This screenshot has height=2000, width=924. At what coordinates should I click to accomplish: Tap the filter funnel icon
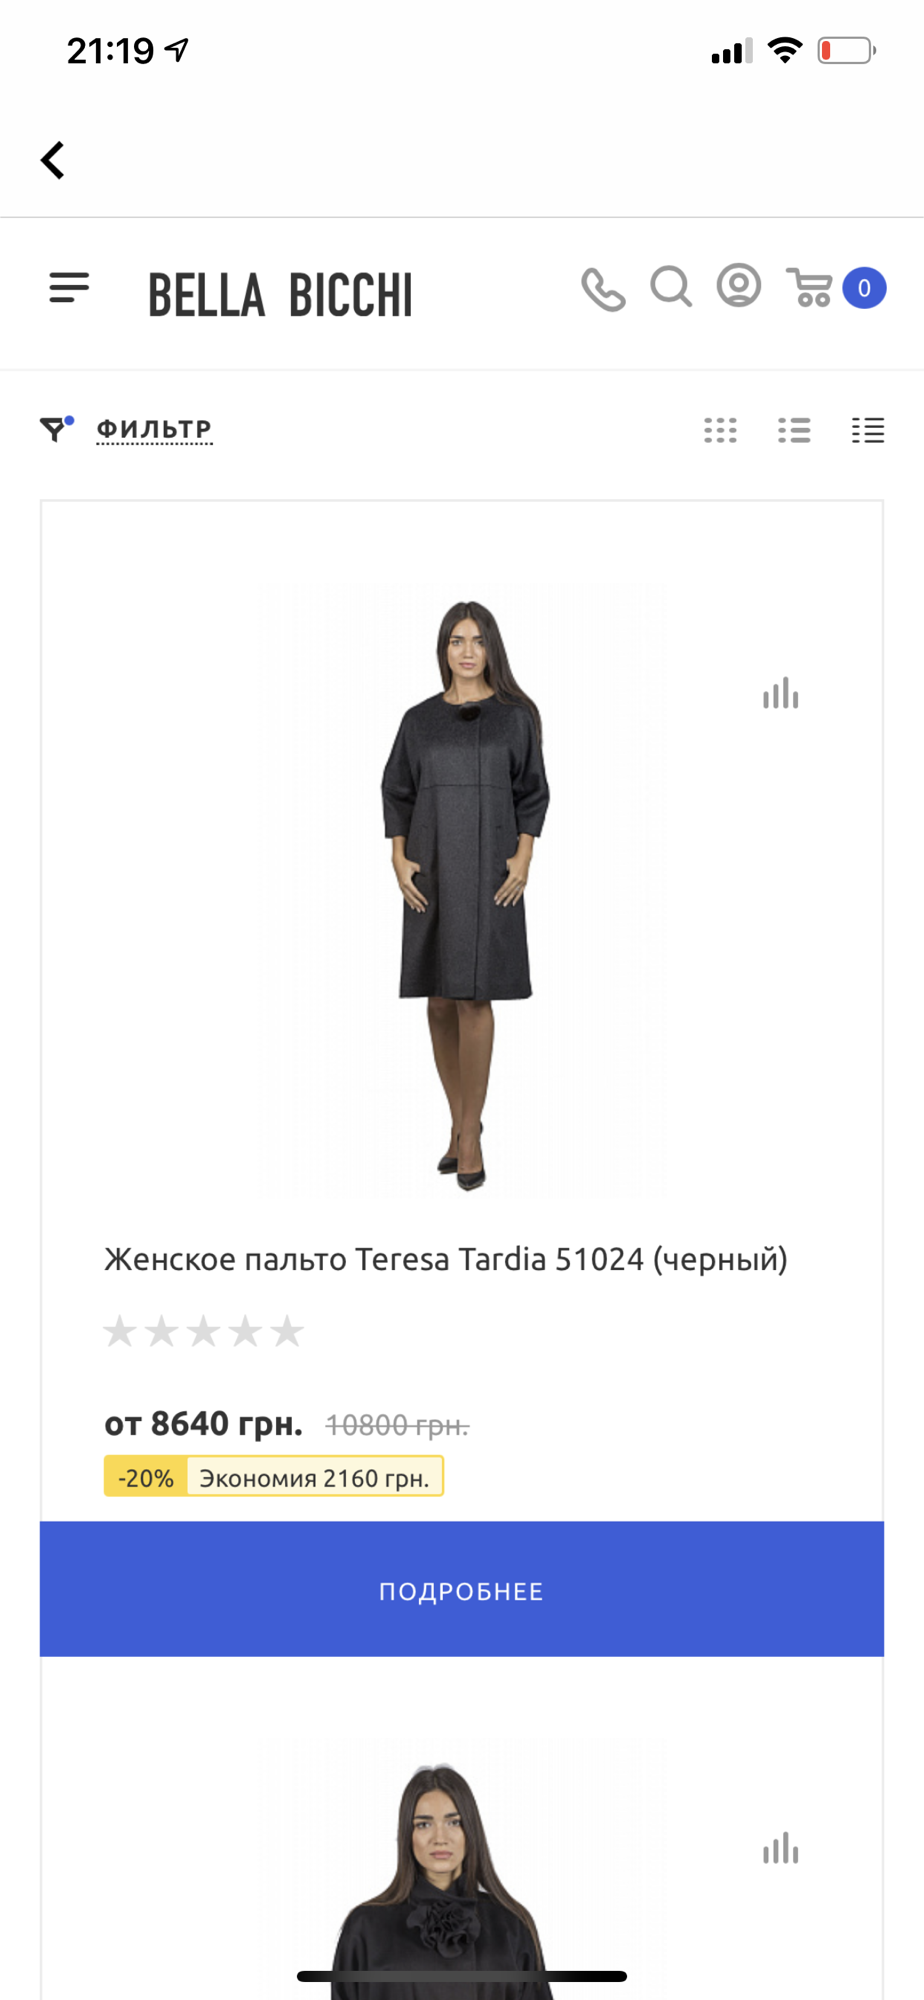[x=56, y=429]
